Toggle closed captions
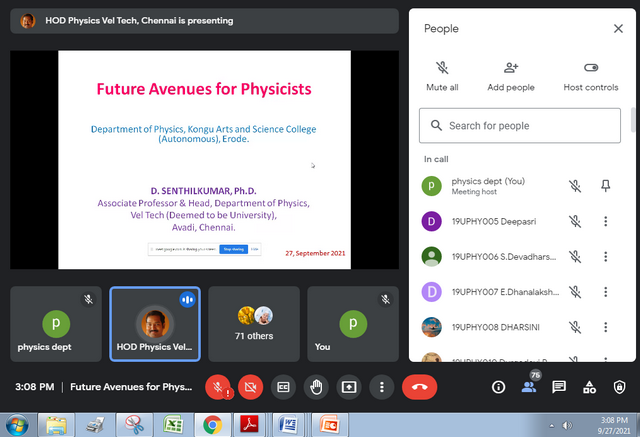 (x=284, y=386)
